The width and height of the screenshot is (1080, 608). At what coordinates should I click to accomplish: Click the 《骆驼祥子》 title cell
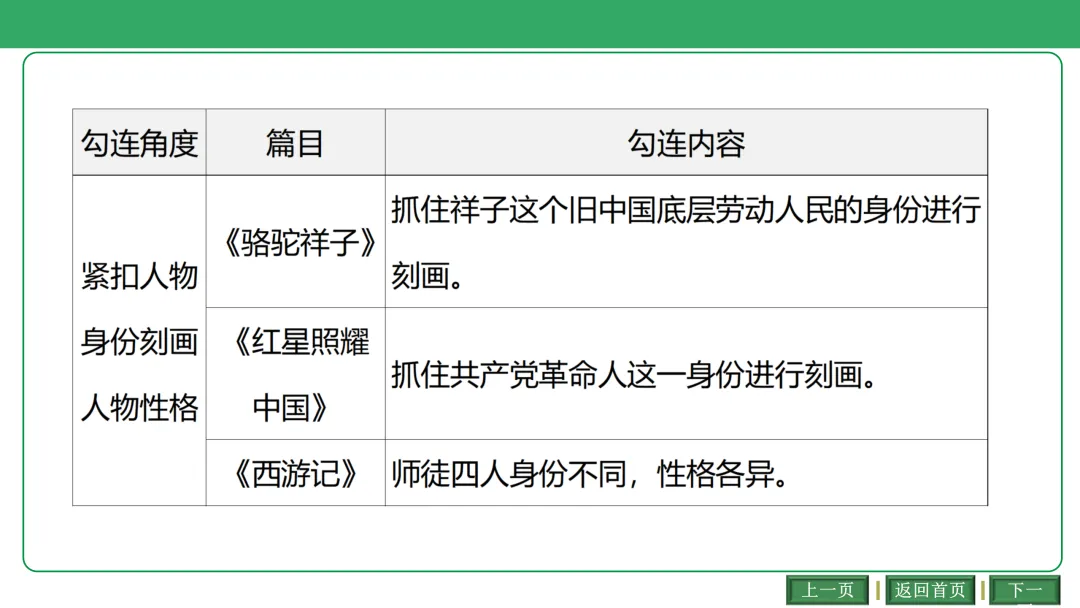[295, 242]
